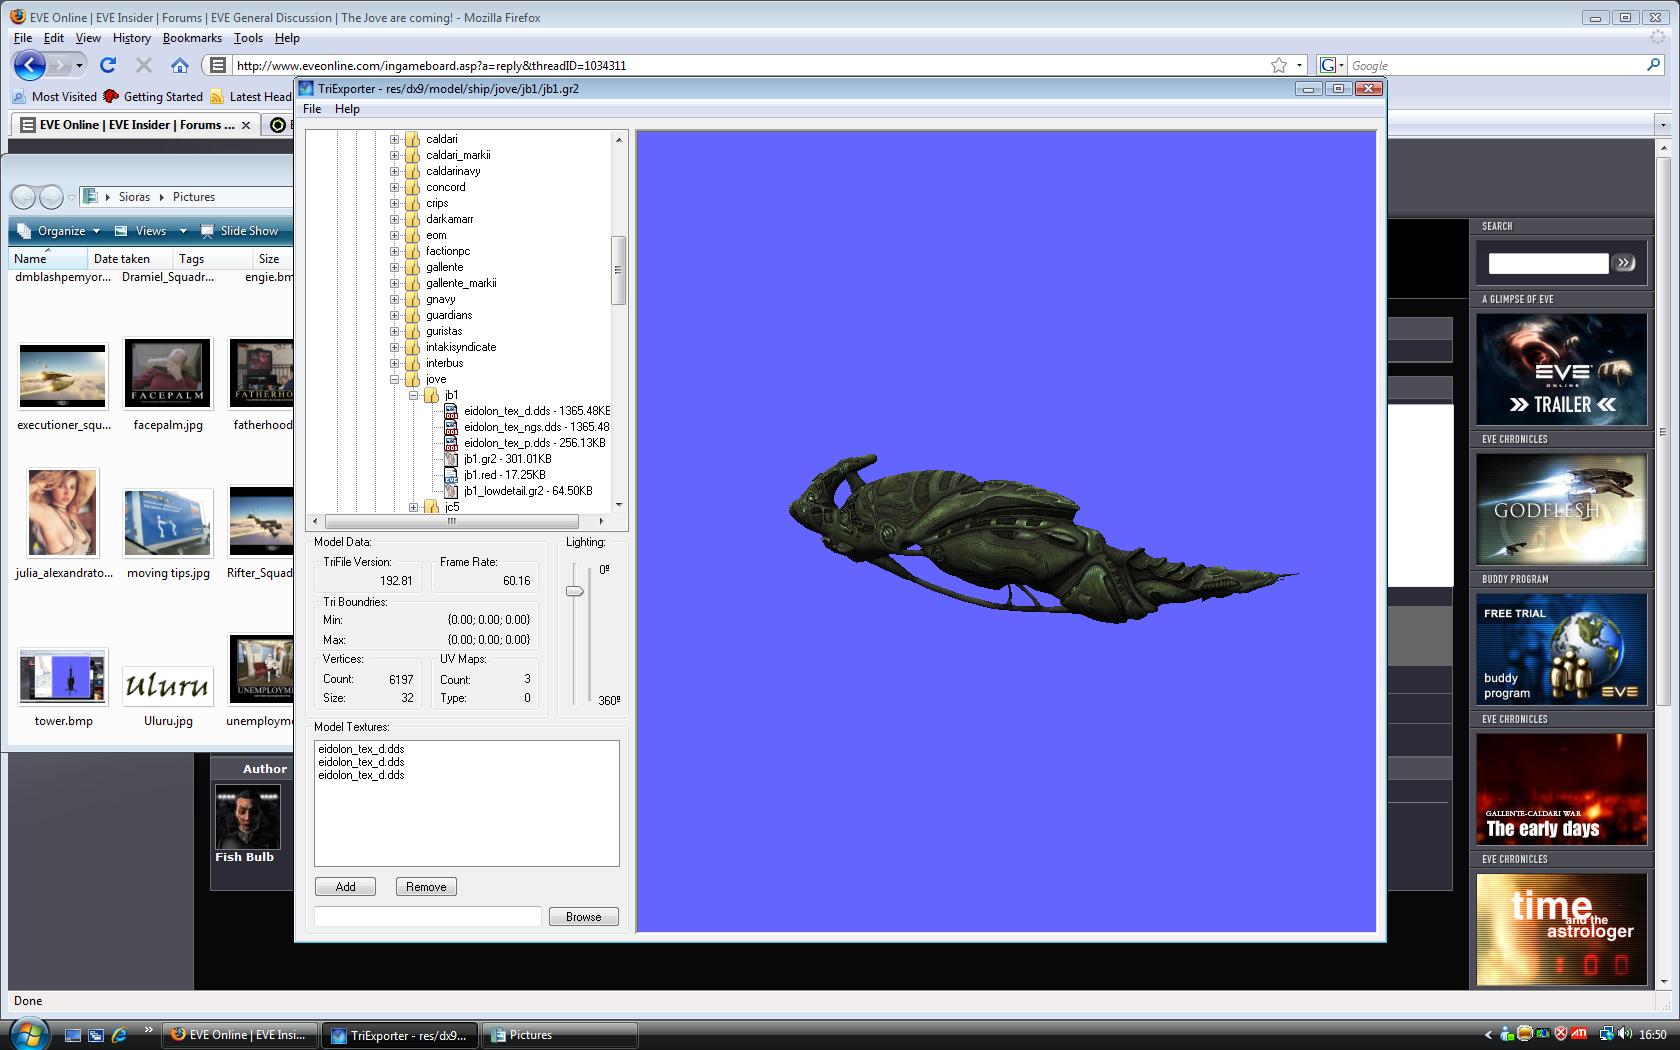Screen dimensions: 1680x1050
Task: Click EVE Online Trailer thumbnail
Action: (1561, 370)
